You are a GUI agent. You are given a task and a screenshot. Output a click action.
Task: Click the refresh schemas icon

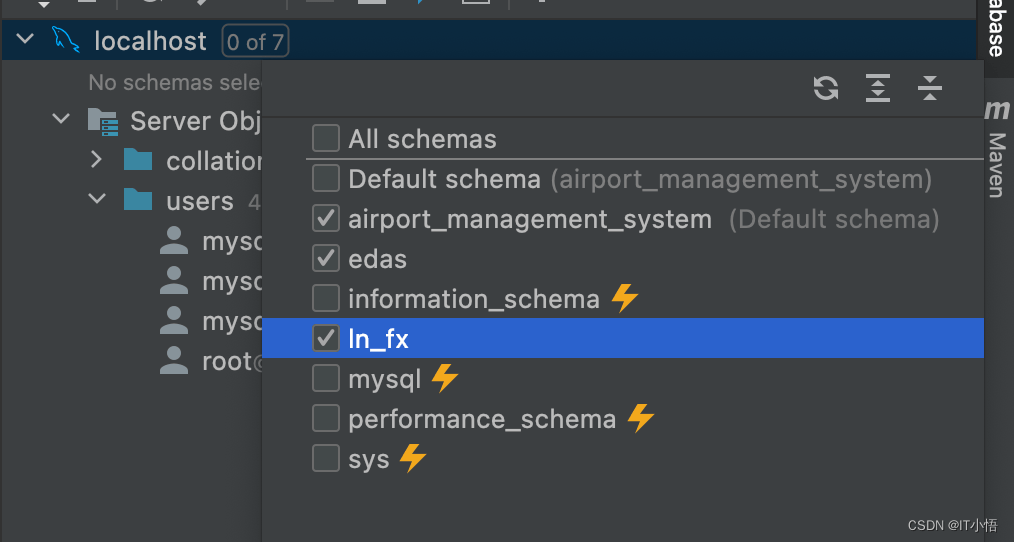(x=826, y=88)
